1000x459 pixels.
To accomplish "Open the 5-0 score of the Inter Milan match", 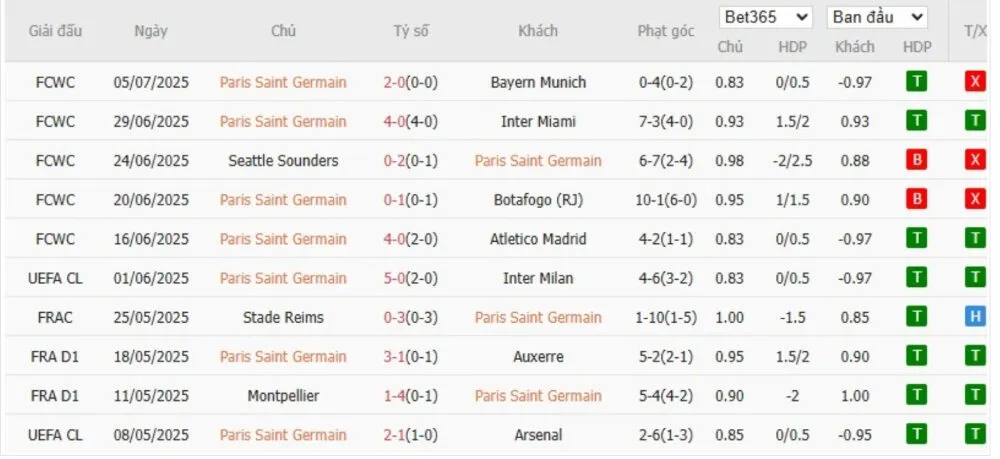I will (394, 278).
